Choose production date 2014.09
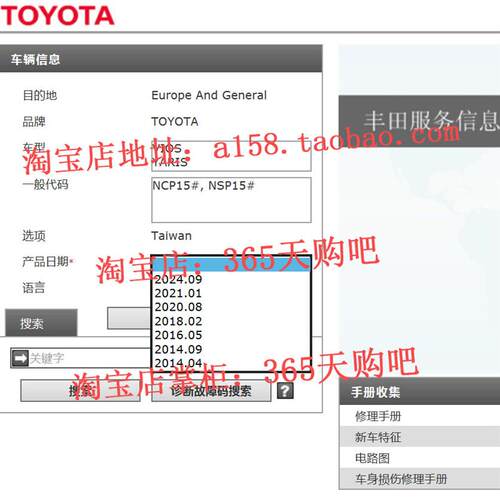500x500 pixels. 178,349
